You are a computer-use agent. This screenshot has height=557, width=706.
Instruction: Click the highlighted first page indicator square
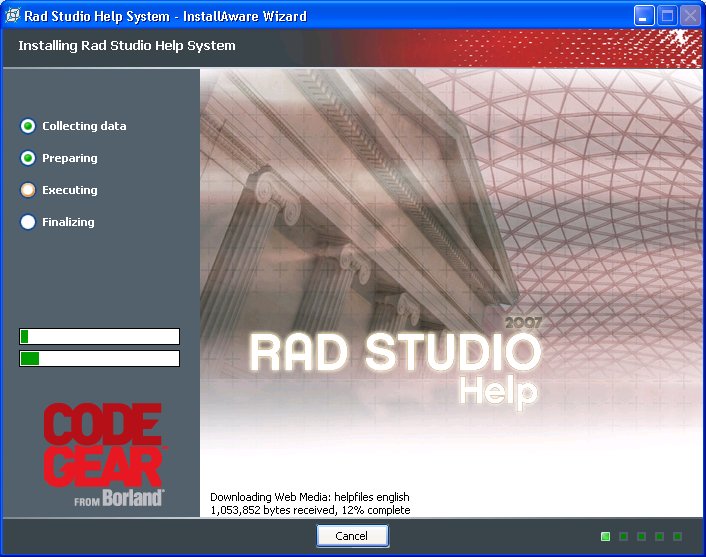tap(606, 536)
